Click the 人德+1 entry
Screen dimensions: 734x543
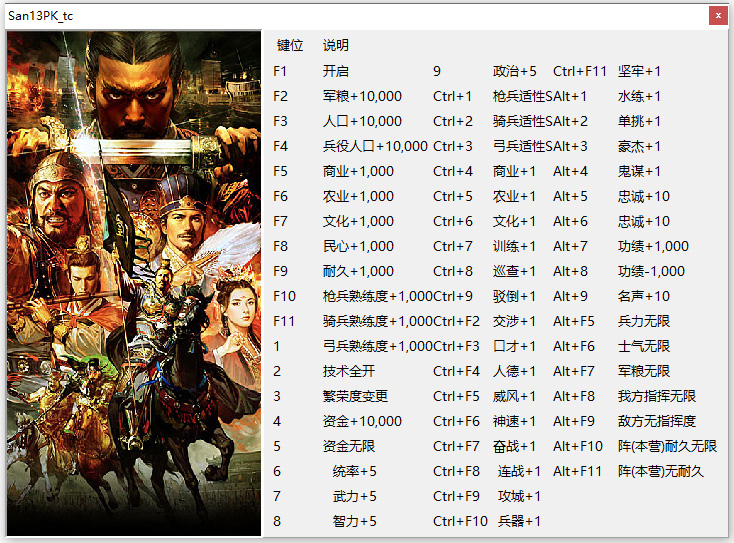[514, 372]
